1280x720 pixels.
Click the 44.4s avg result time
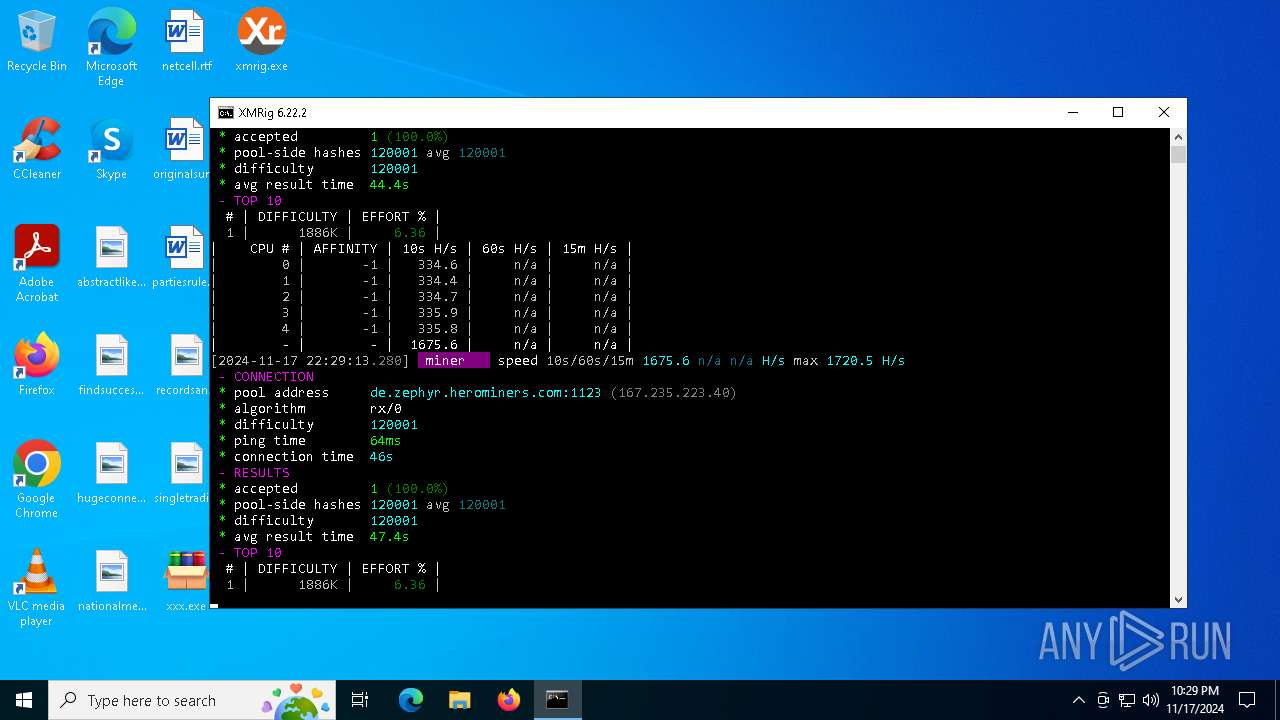pyautogui.click(x=389, y=185)
